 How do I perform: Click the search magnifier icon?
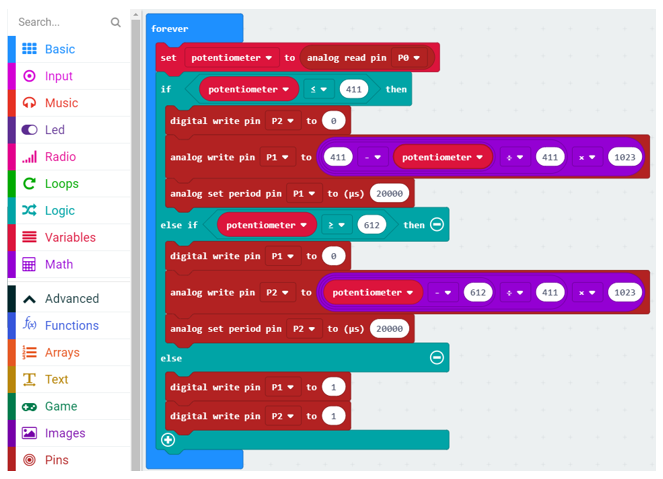pyautogui.click(x=115, y=22)
